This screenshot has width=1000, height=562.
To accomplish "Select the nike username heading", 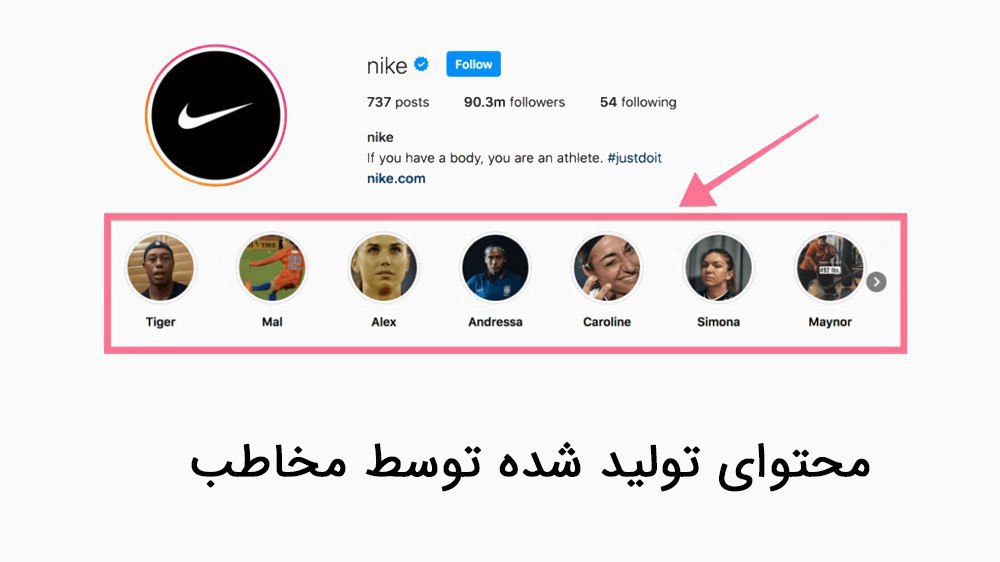I will (x=386, y=66).
